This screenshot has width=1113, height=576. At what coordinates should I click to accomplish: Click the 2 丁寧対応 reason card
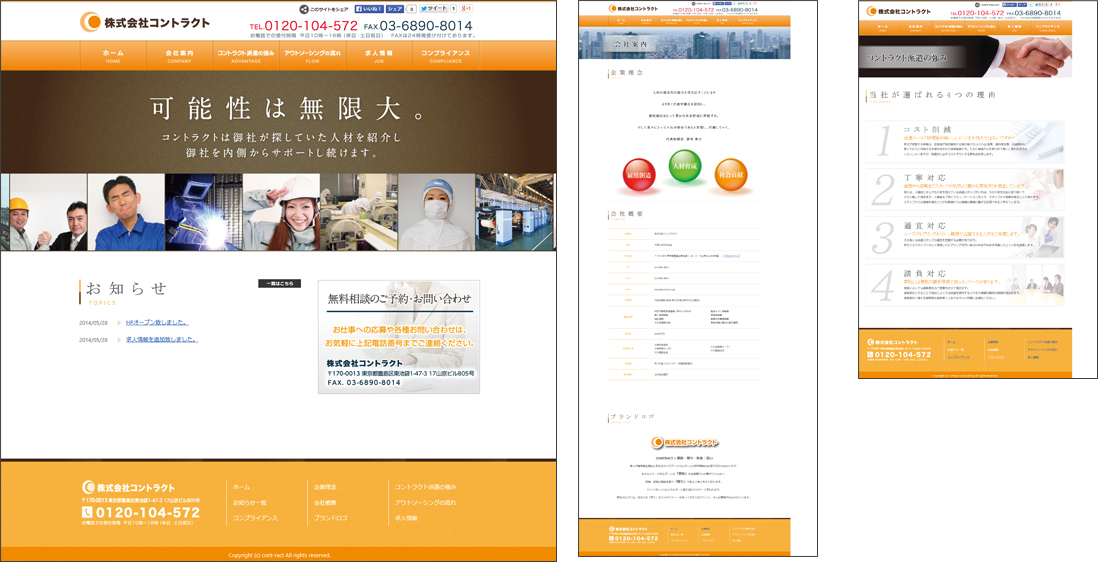(x=965, y=190)
